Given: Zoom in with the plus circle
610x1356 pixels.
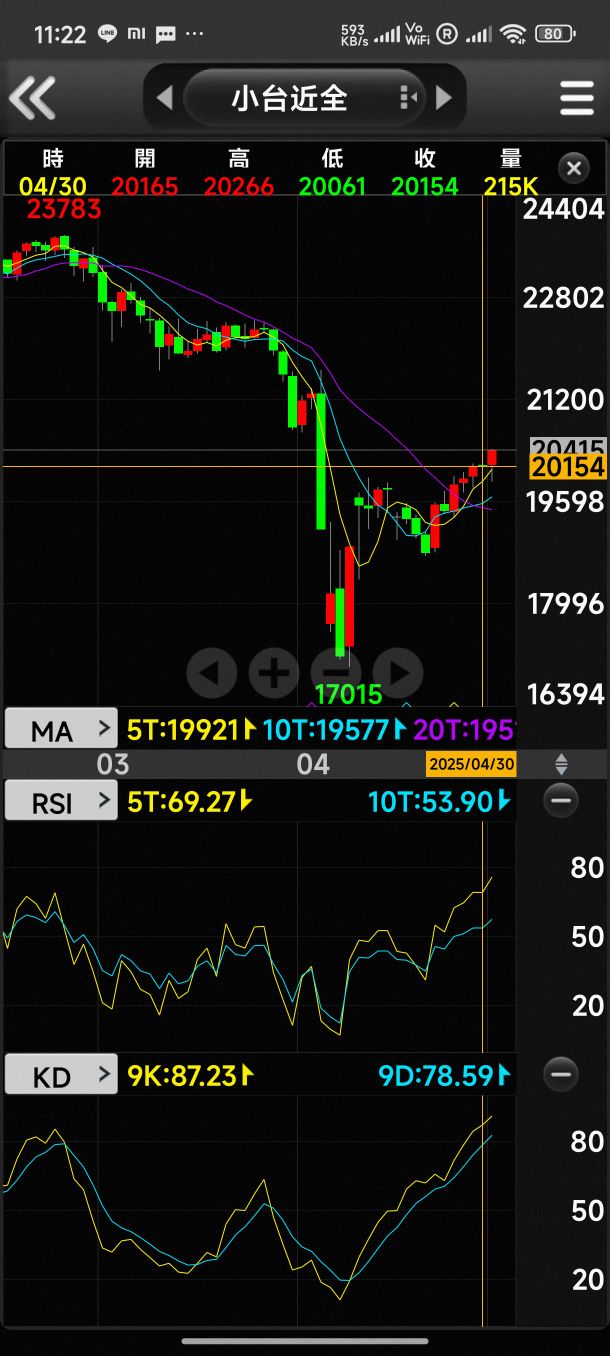Looking at the screenshot, I should tap(274, 673).
